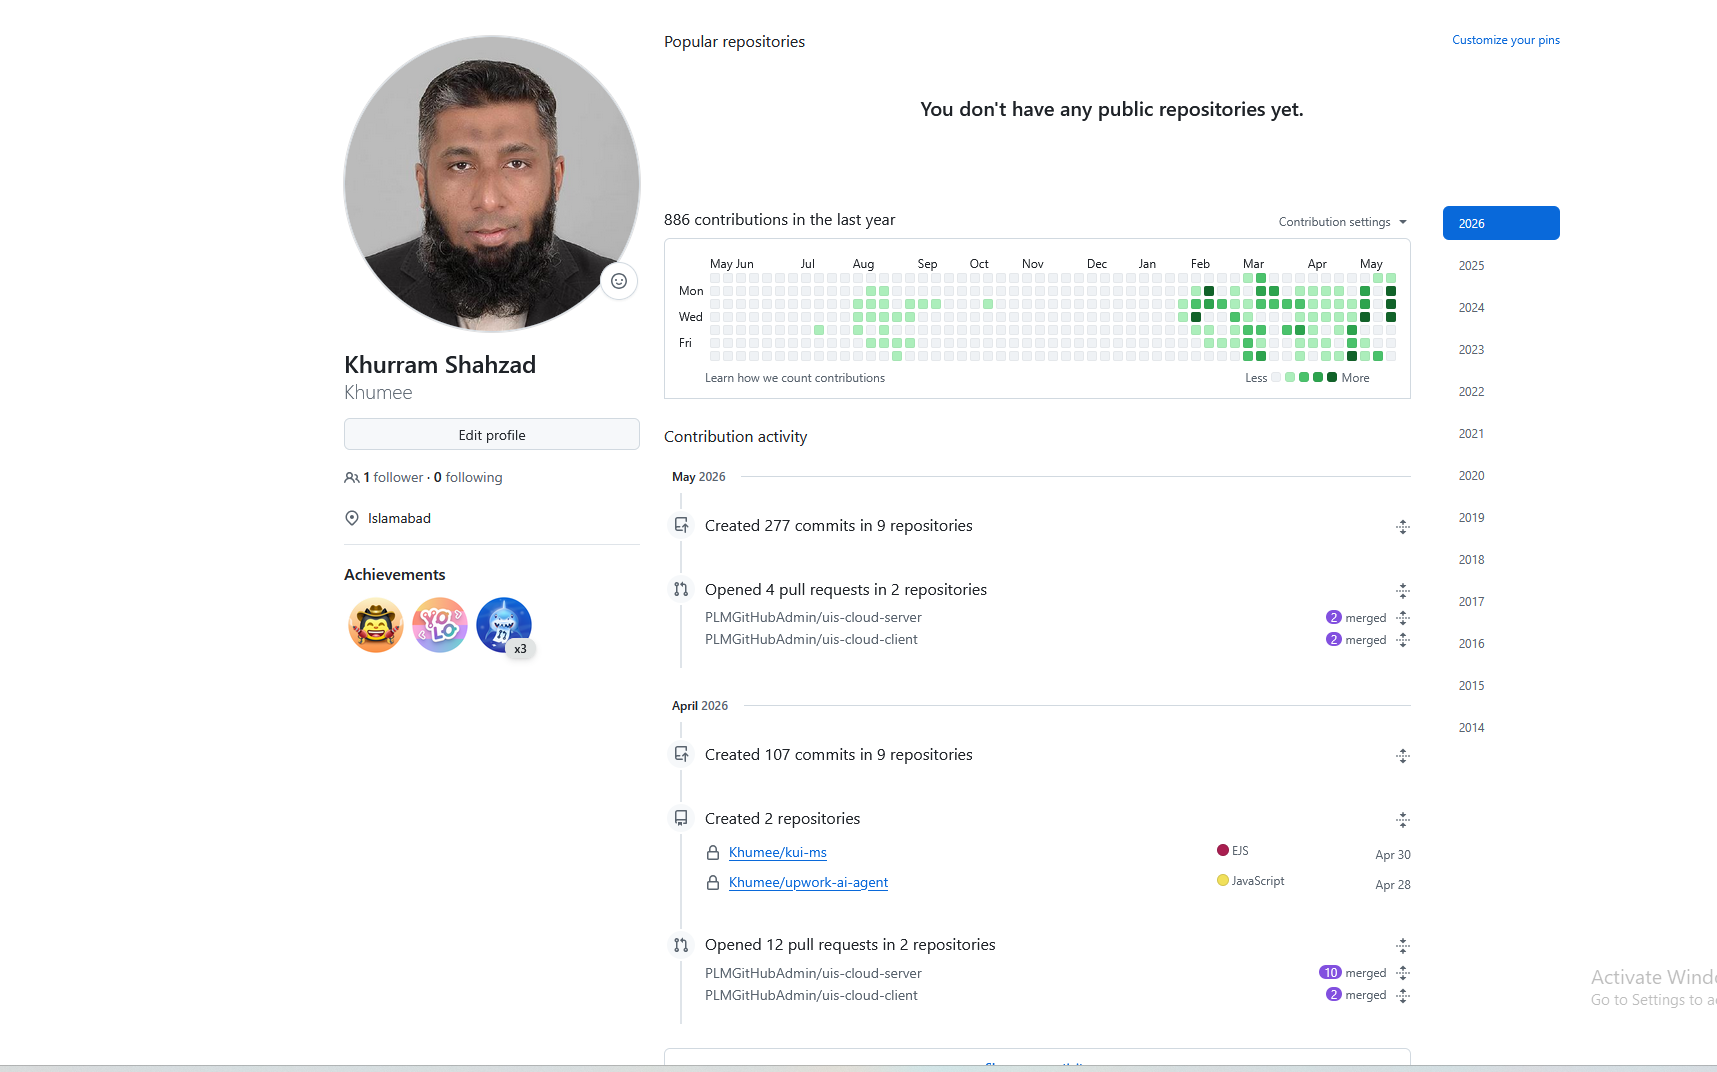Click the set status smiley icon
The image size is (1717, 1072).
[619, 281]
